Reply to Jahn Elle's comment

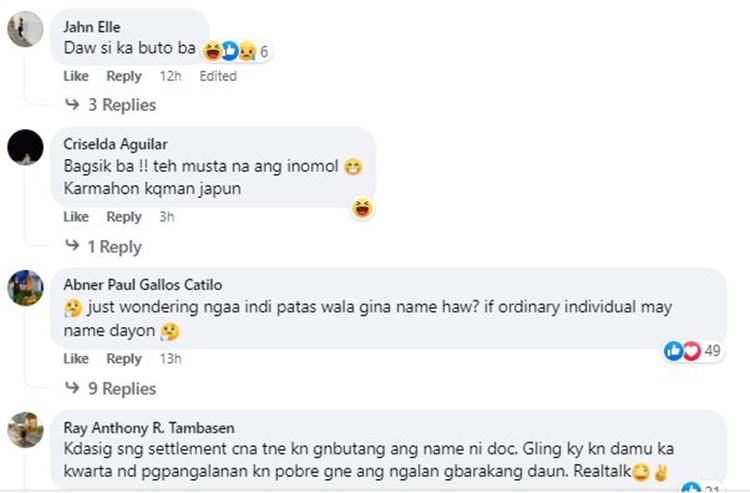pyautogui.click(x=124, y=76)
